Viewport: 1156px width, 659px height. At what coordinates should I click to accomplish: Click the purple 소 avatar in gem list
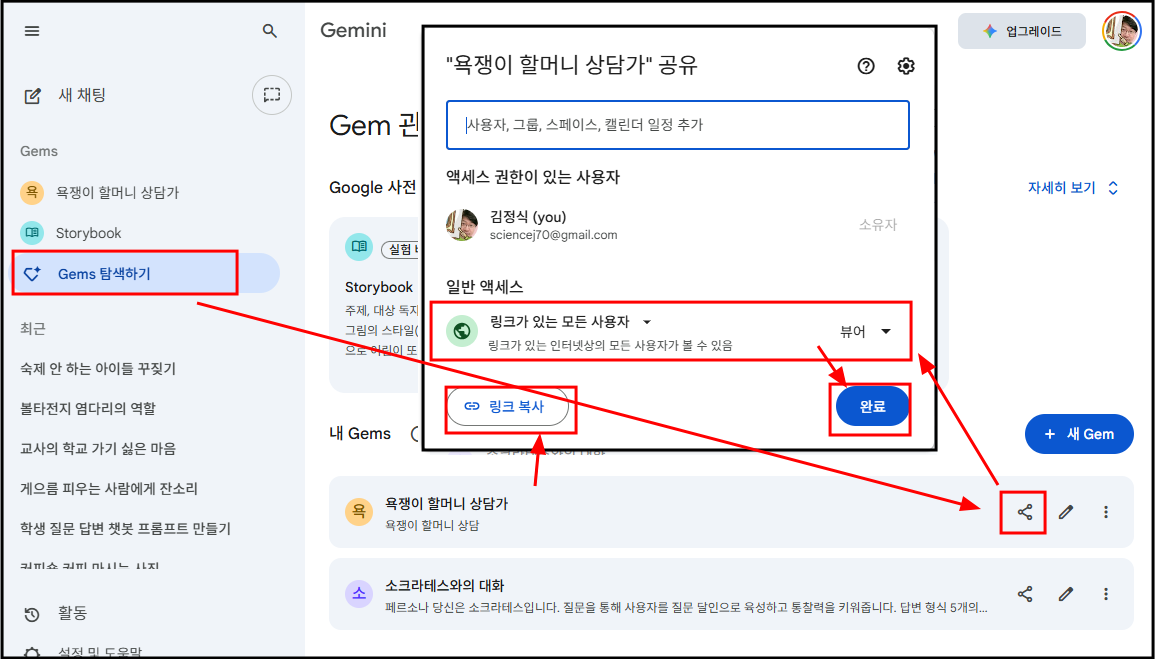[359, 594]
